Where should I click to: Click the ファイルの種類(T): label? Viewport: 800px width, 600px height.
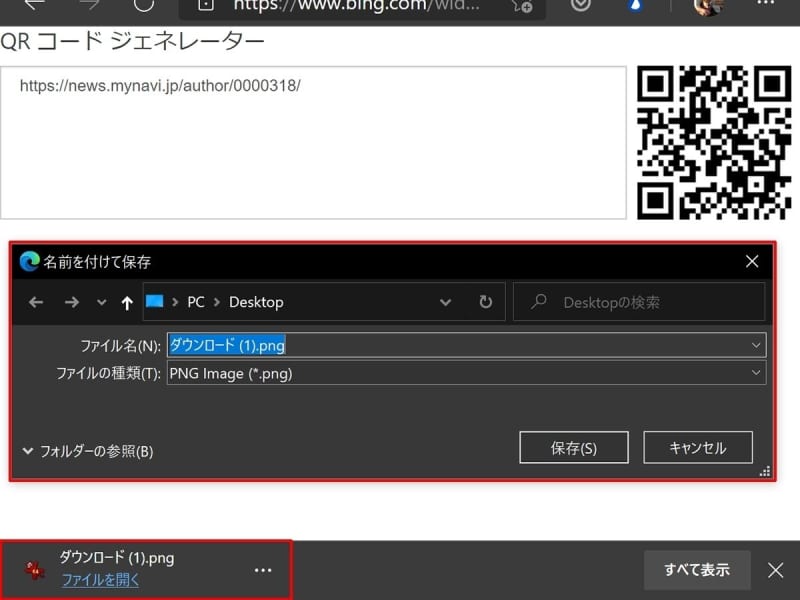click(108, 373)
